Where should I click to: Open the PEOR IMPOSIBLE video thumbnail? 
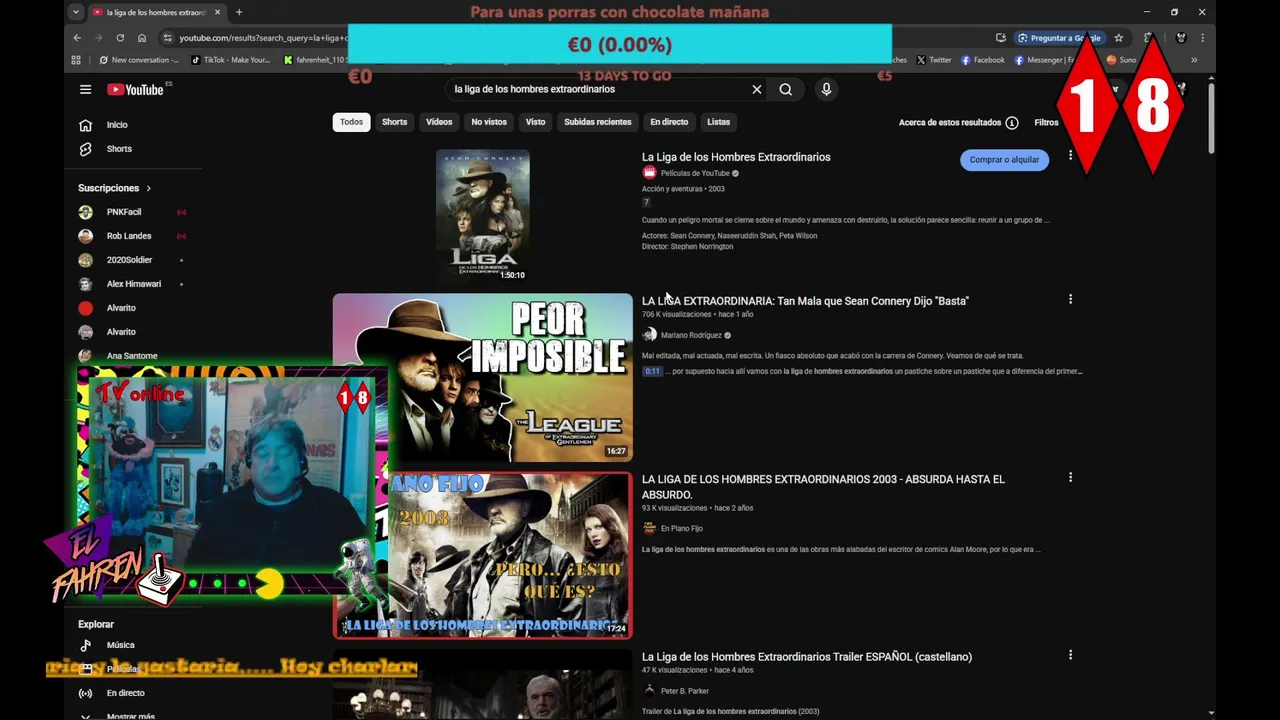482,377
